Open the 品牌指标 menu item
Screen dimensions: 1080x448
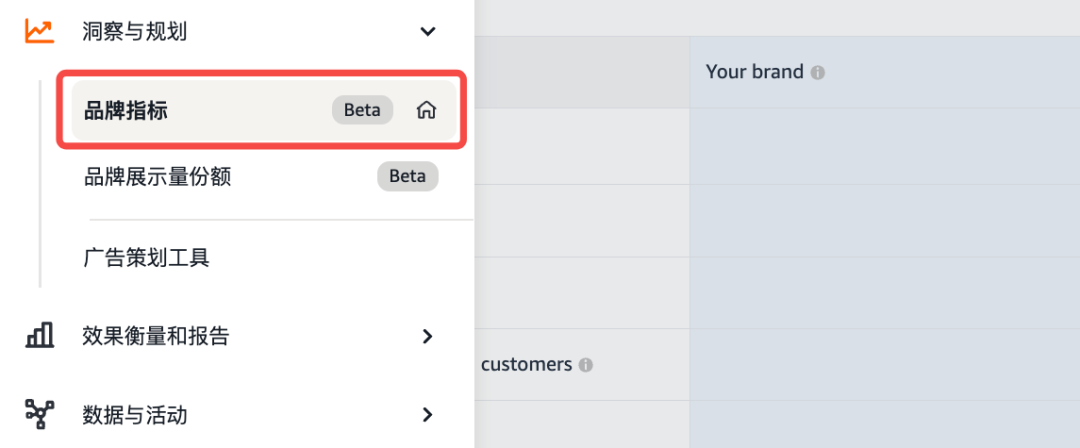point(126,111)
